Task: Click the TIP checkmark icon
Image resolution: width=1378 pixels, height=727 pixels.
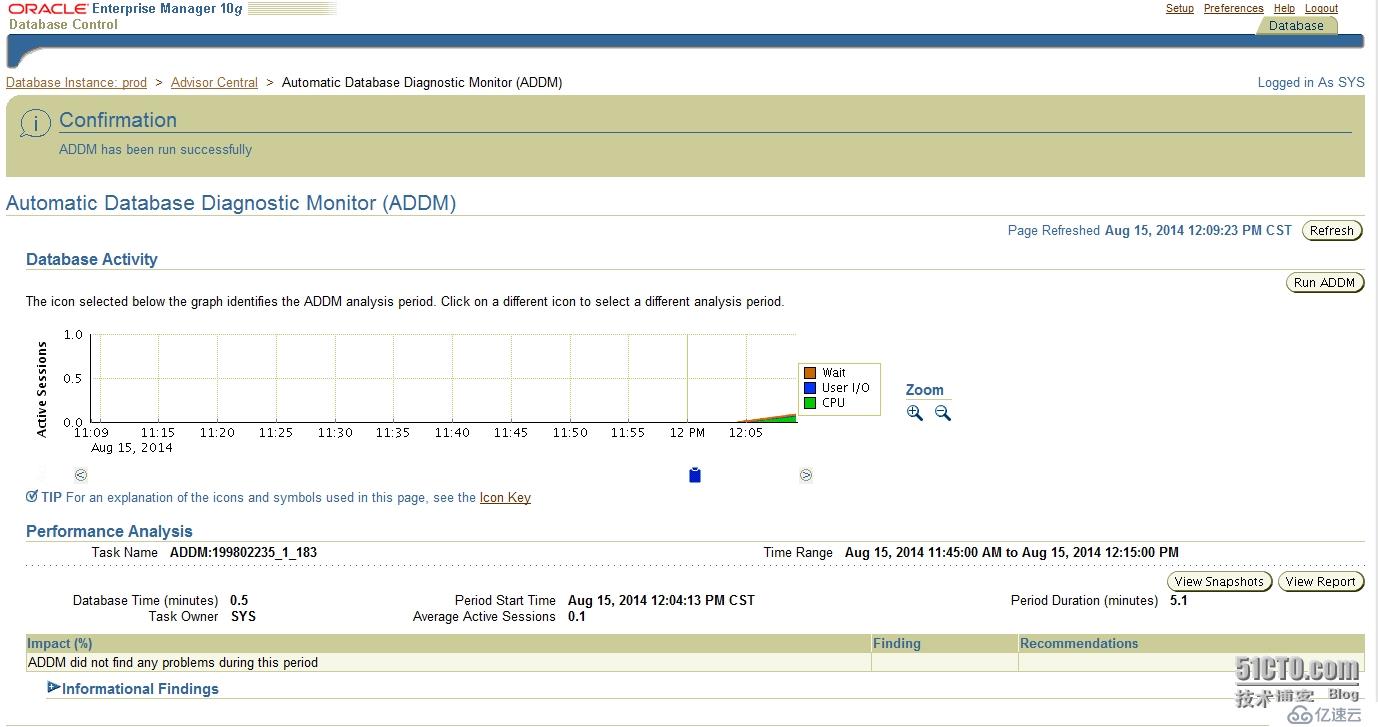Action: (32, 496)
